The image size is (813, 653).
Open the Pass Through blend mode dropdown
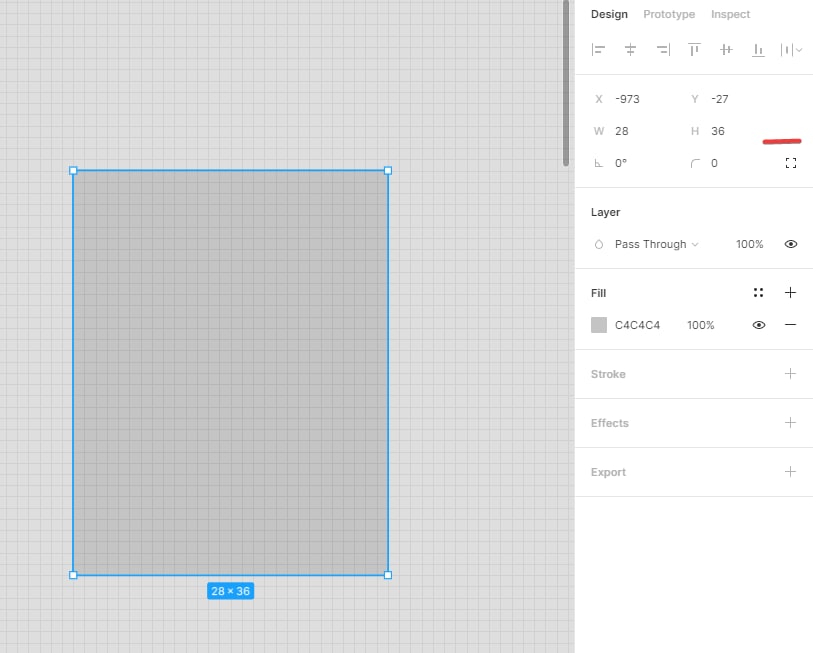click(x=656, y=244)
